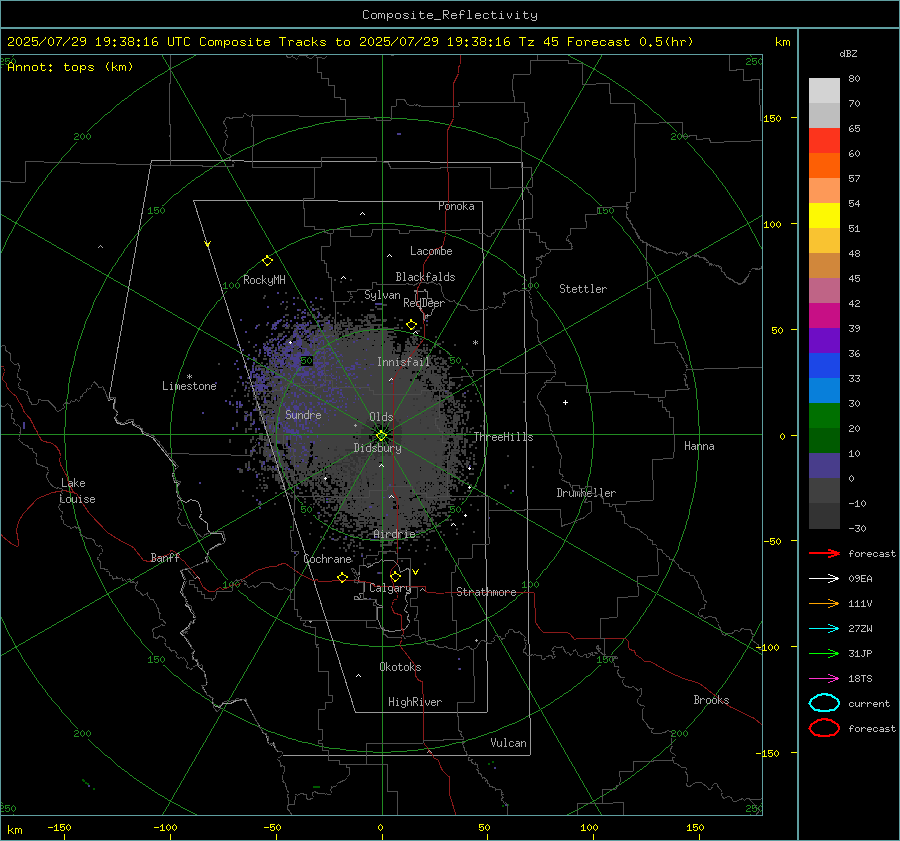Click the UTC timestamp header text
Screen dimensions: 900x841
point(99,42)
